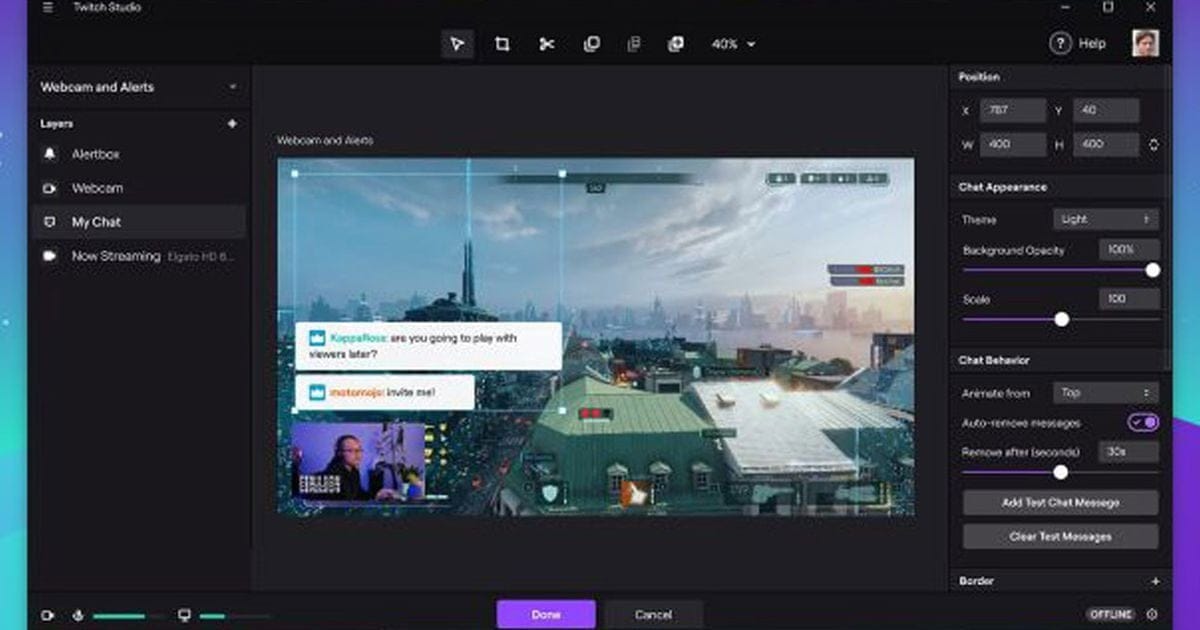
Task: Click the W width input field
Action: 1013,145
